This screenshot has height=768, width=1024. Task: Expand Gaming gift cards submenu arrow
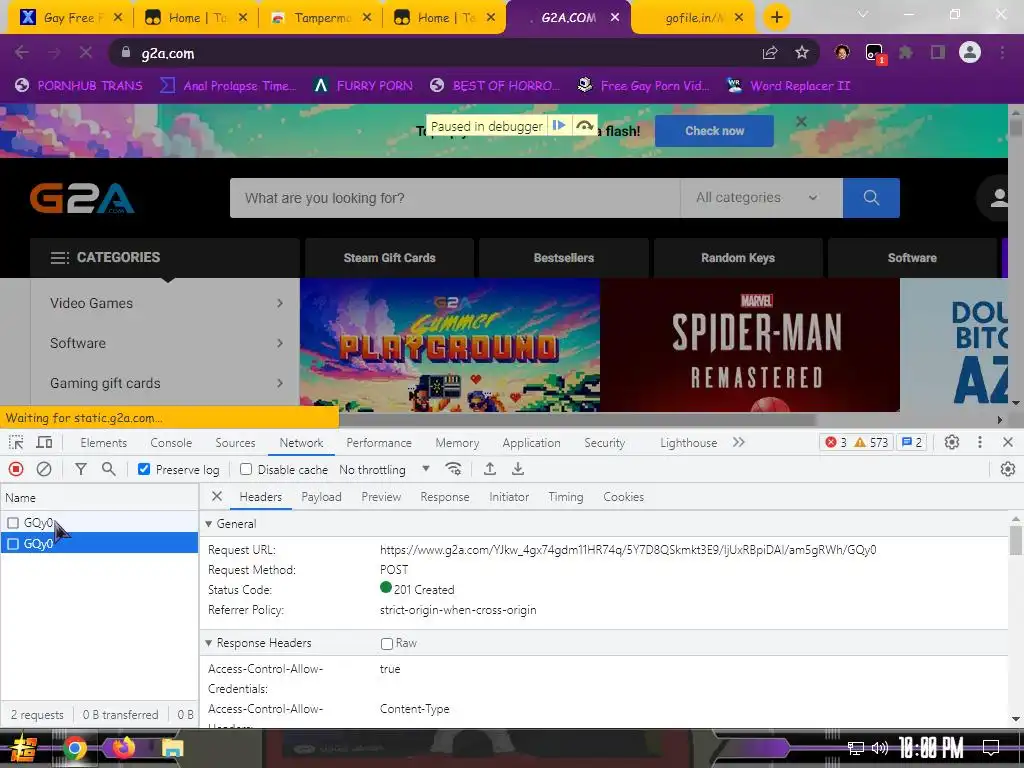coord(280,383)
